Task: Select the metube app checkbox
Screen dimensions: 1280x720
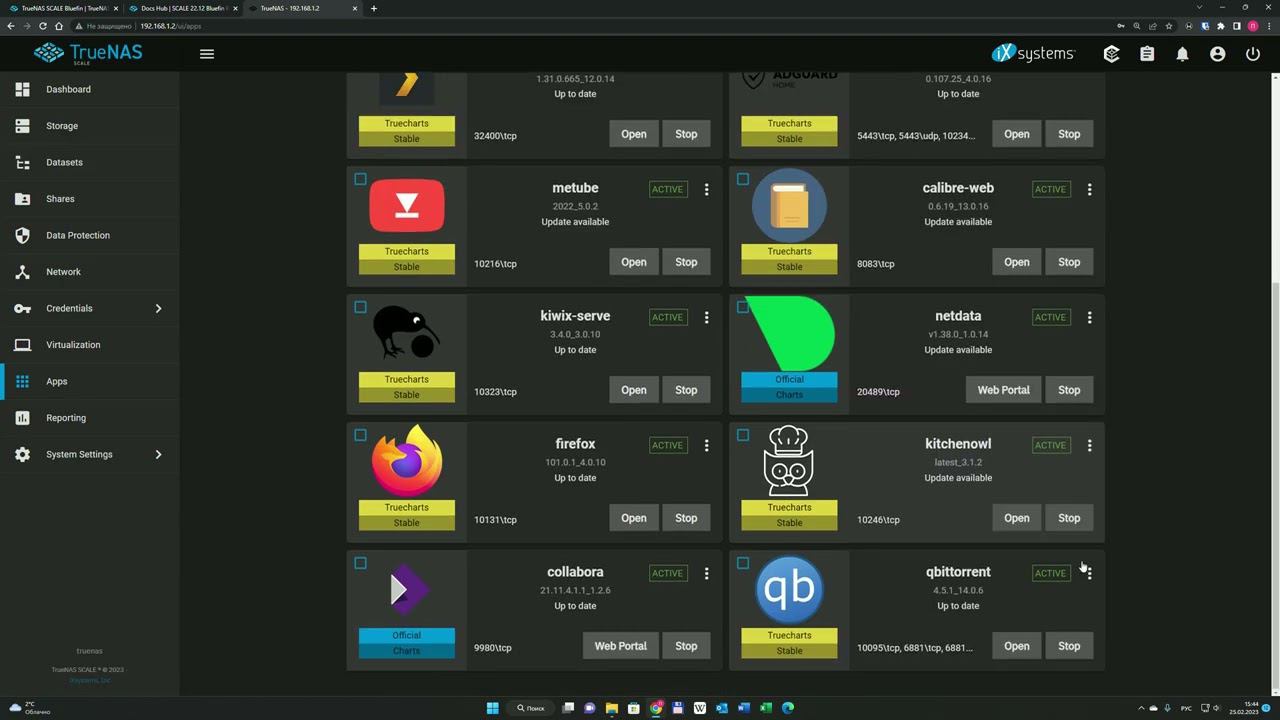Action: coord(360,179)
